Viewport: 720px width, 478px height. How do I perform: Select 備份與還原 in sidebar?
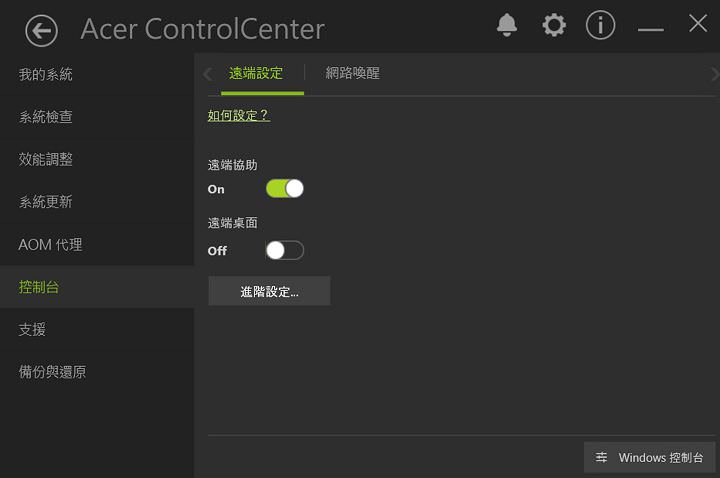tap(52, 372)
